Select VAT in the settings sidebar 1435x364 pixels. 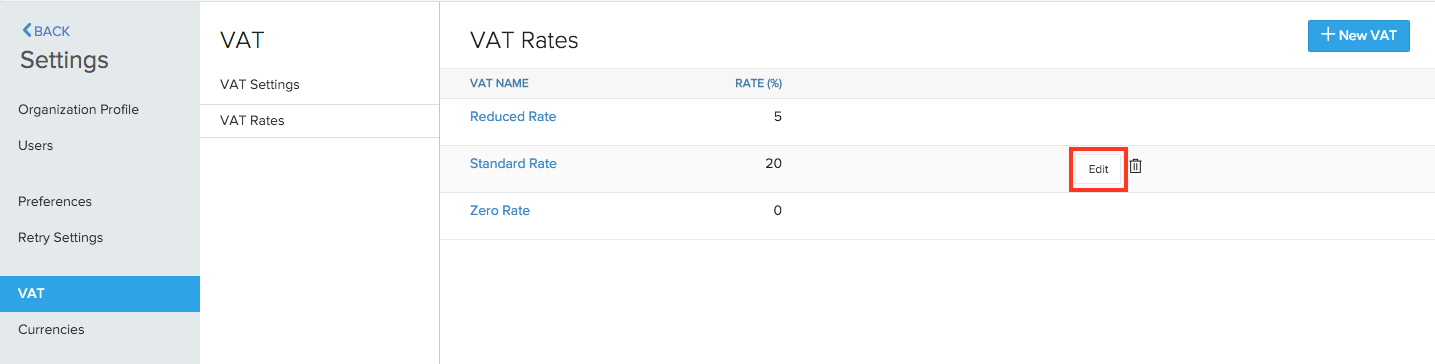pyautogui.click(x=100, y=294)
